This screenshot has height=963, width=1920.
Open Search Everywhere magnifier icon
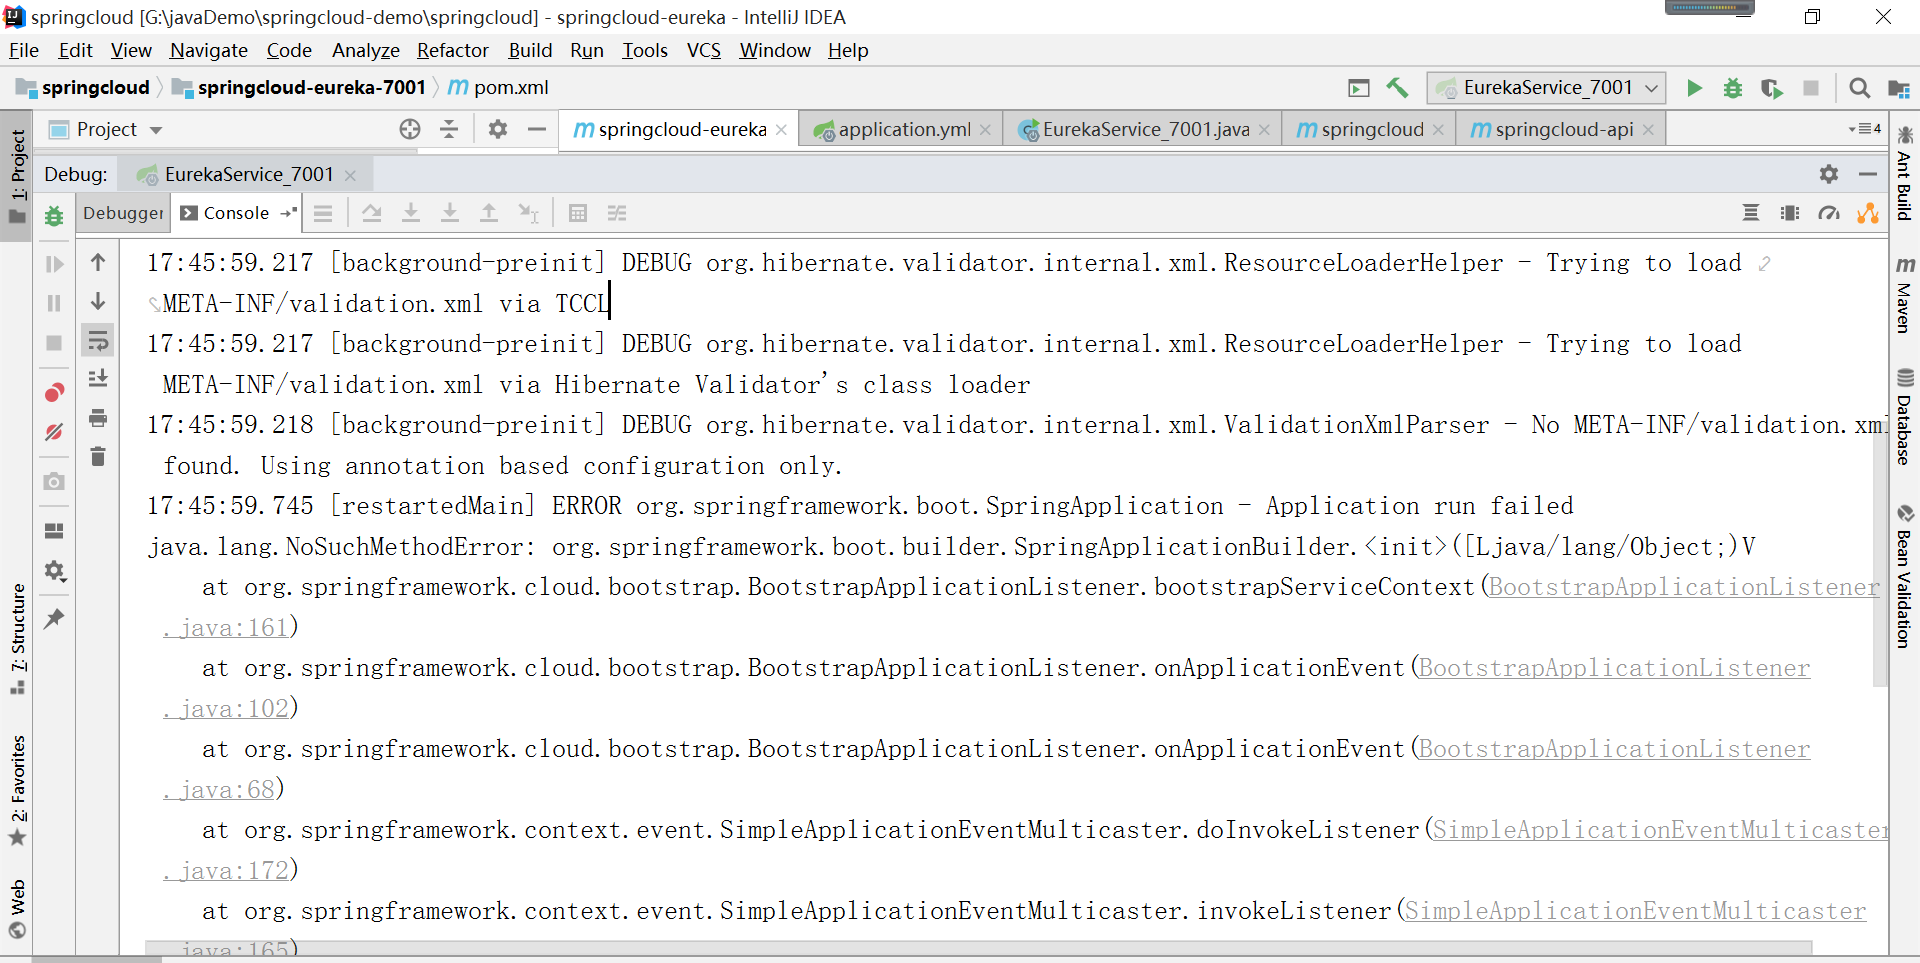(x=1859, y=88)
